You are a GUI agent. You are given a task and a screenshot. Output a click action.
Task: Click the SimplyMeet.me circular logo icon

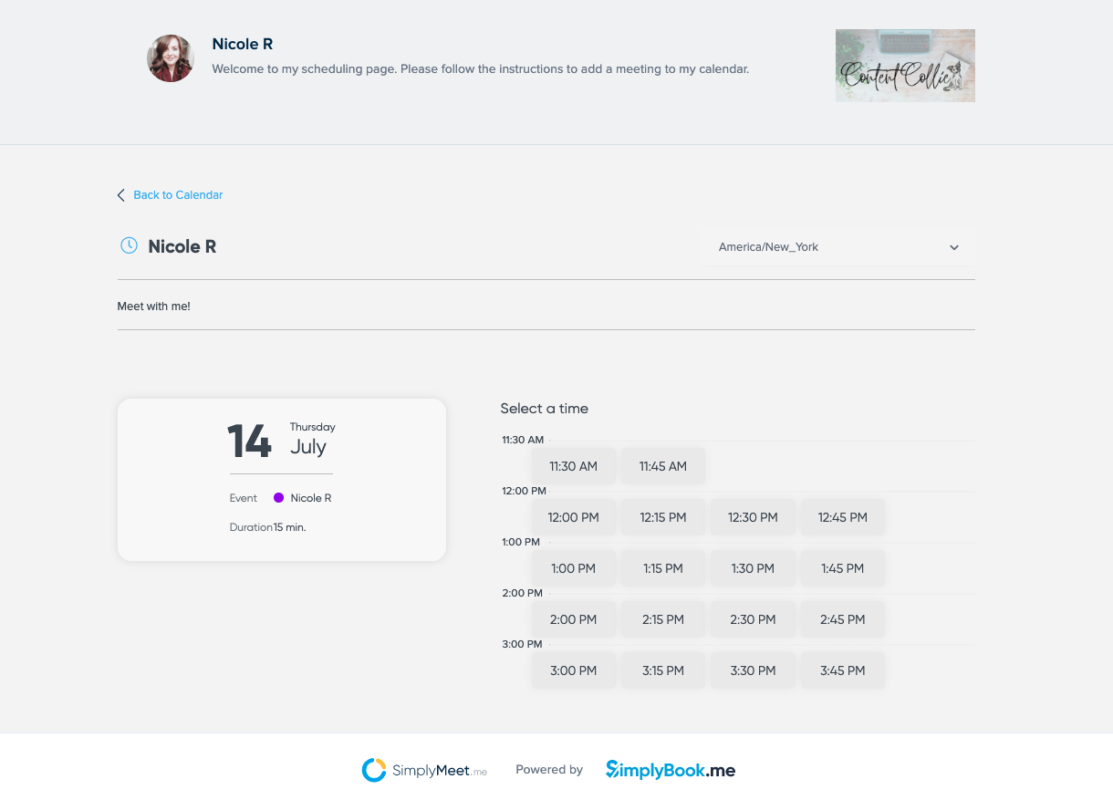pos(373,770)
